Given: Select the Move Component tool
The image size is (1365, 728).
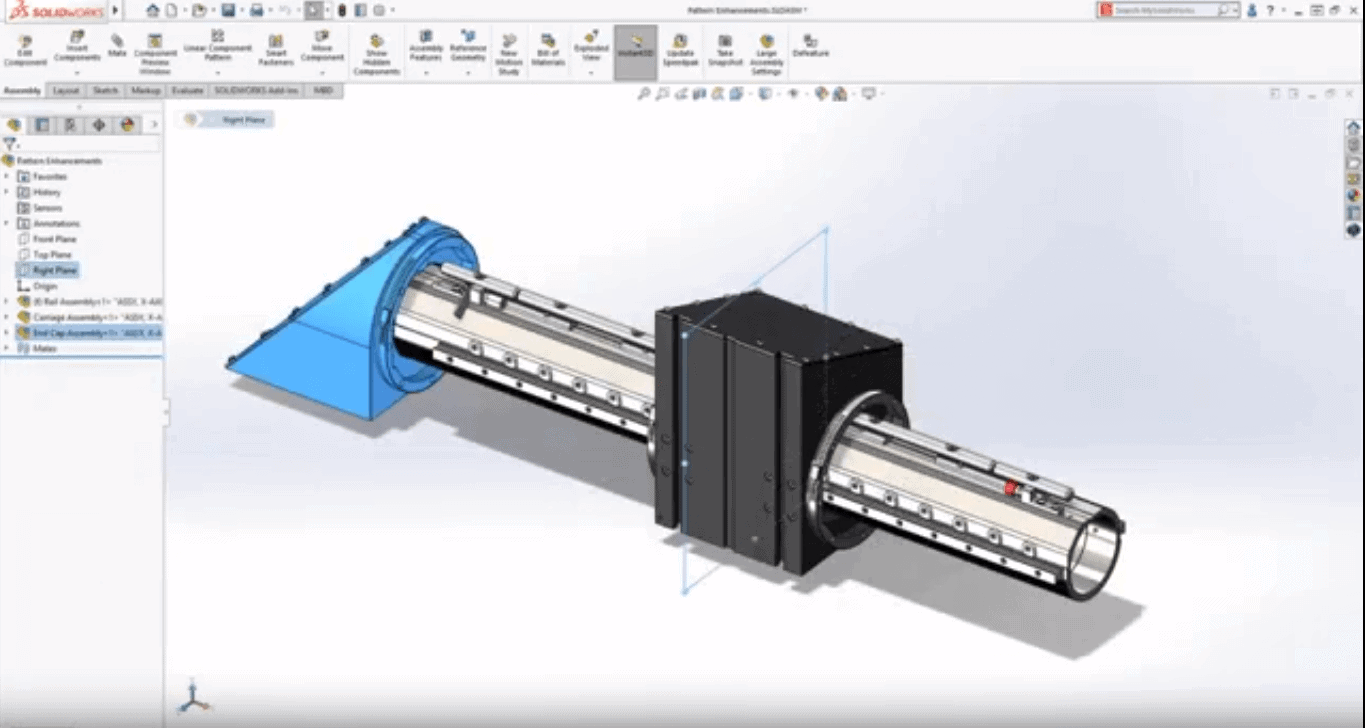Looking at the screenshot, I should [x=322, y=46].
